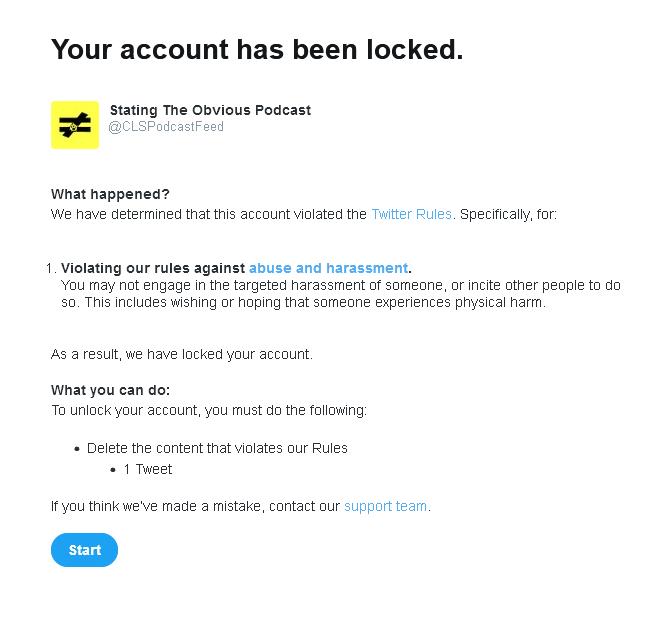Screen dimensions: 665x621
Task: Click 'We have determined that this account' sentence
Action: tap(208, 214)
